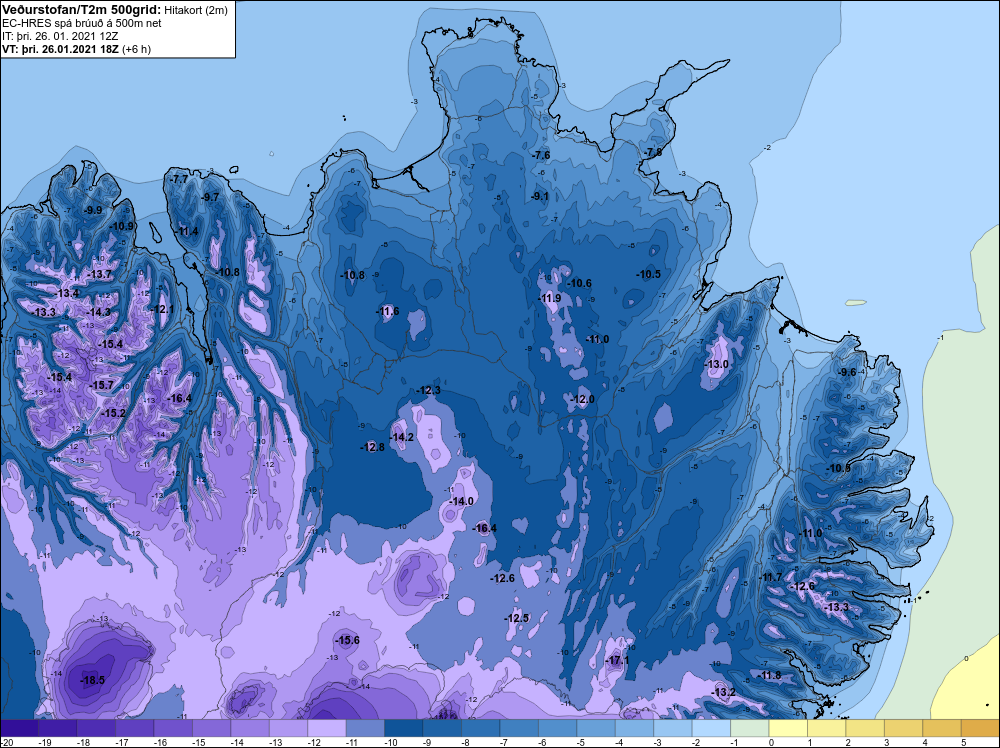Click the title 'Veðurstofan/T2m 500grid: Hitakort (2m)'
This screenshot has height=748, width=1000.
click(x=114, y=9)
